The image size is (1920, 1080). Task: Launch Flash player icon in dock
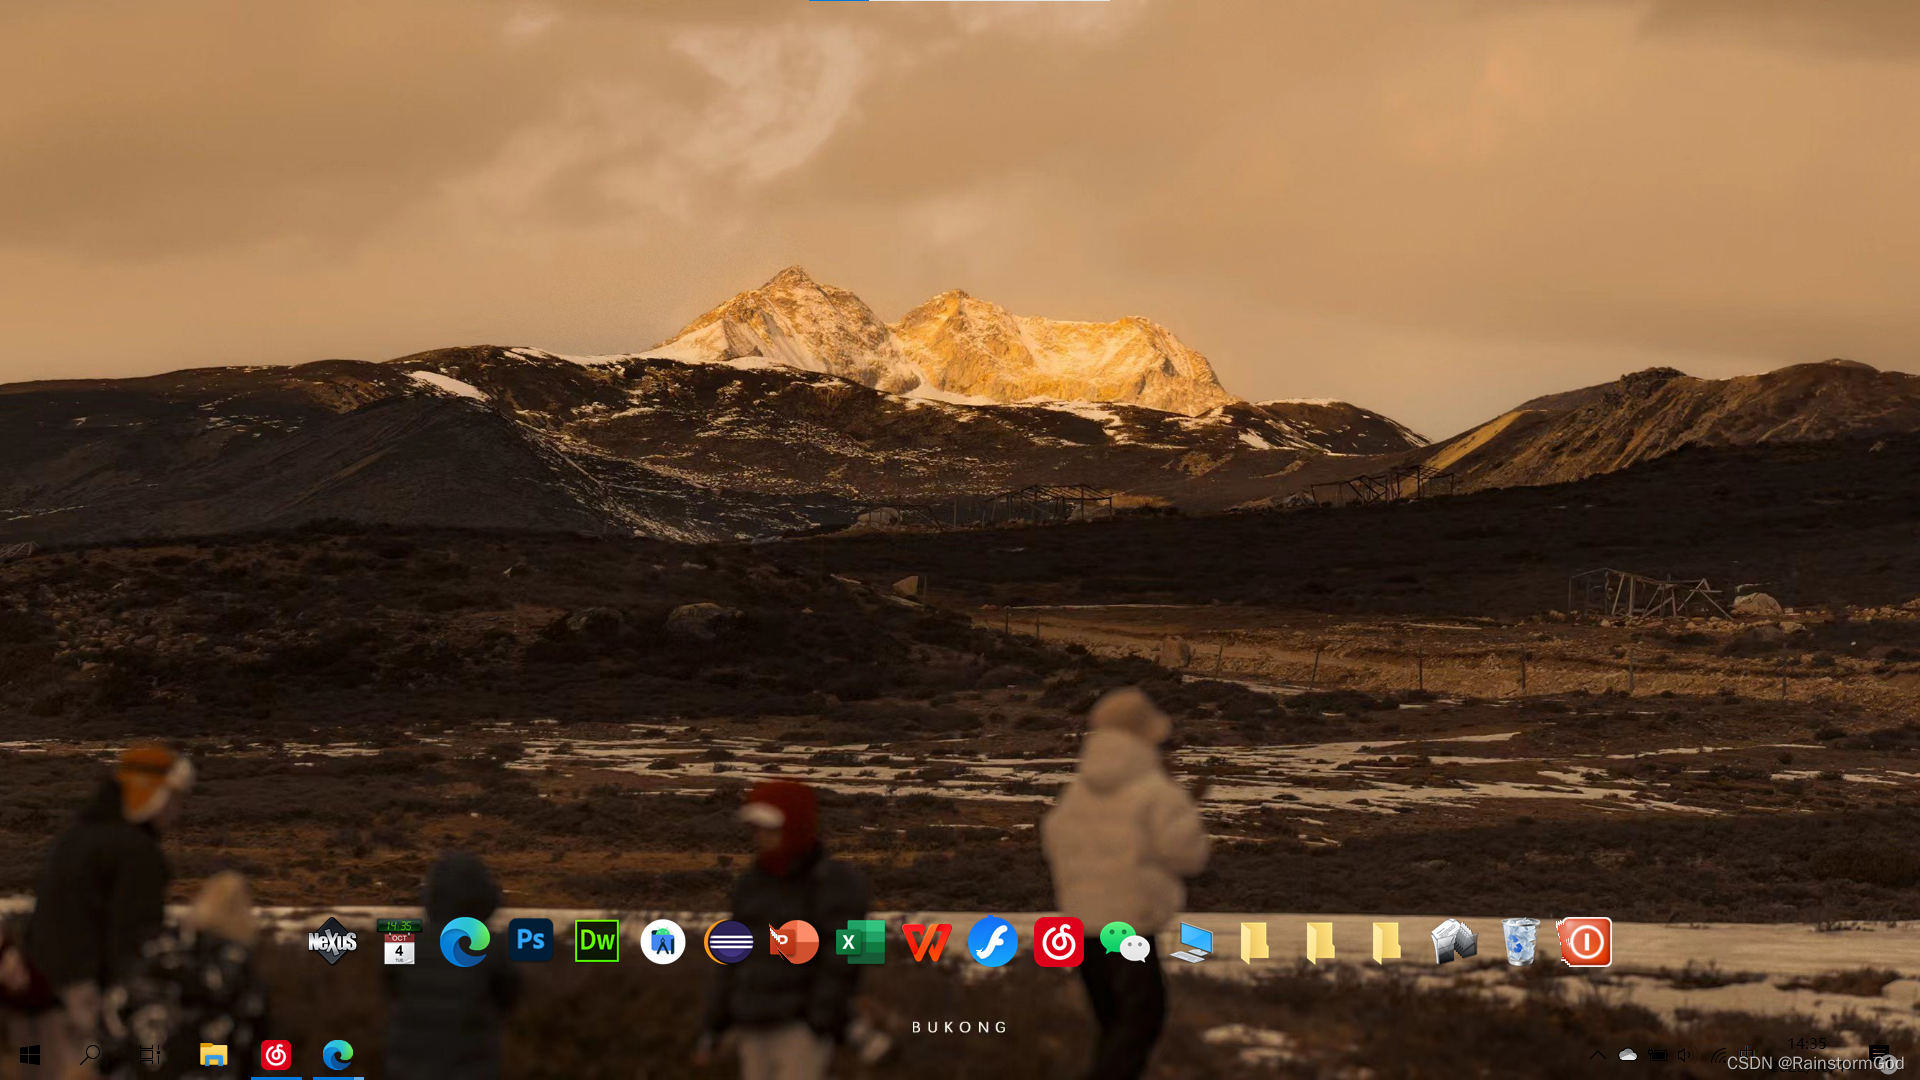click(993, 942)
